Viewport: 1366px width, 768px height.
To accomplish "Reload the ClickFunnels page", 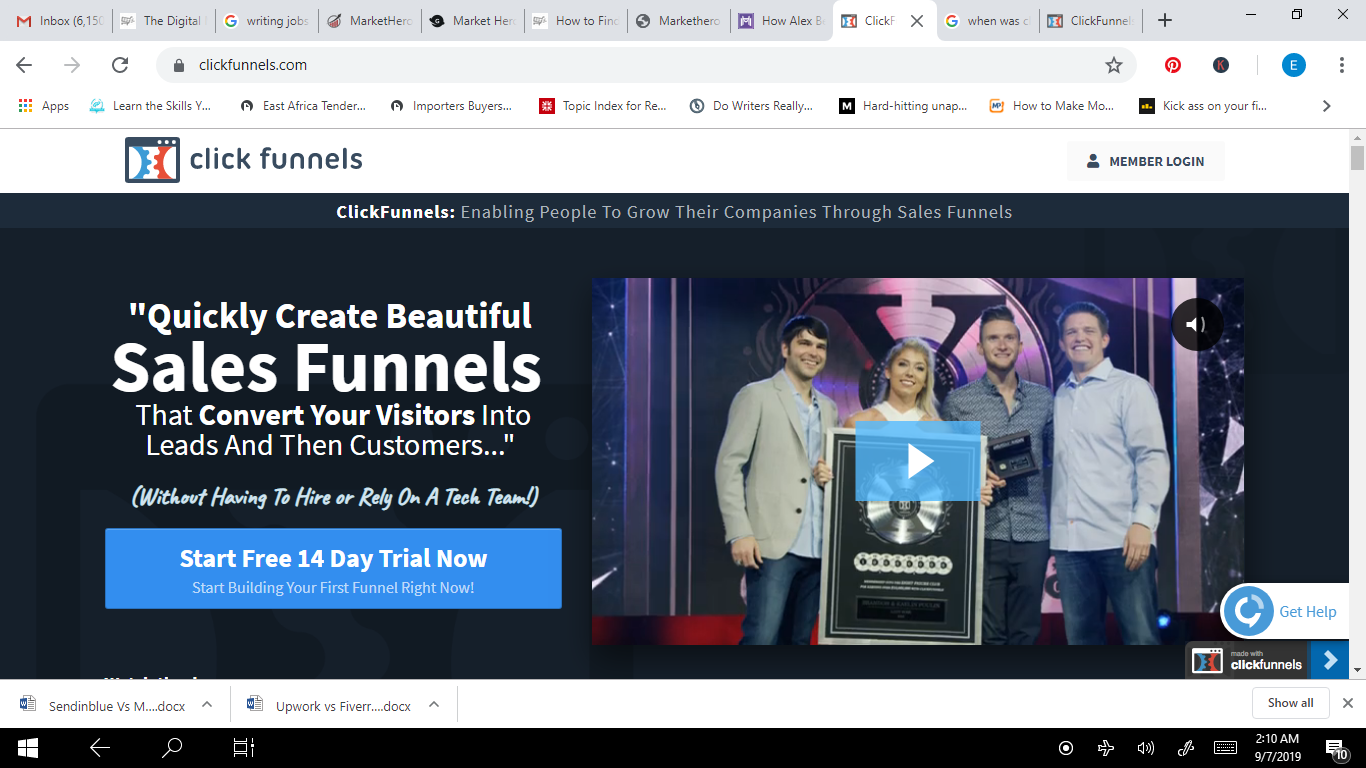I will click(120, 65).
